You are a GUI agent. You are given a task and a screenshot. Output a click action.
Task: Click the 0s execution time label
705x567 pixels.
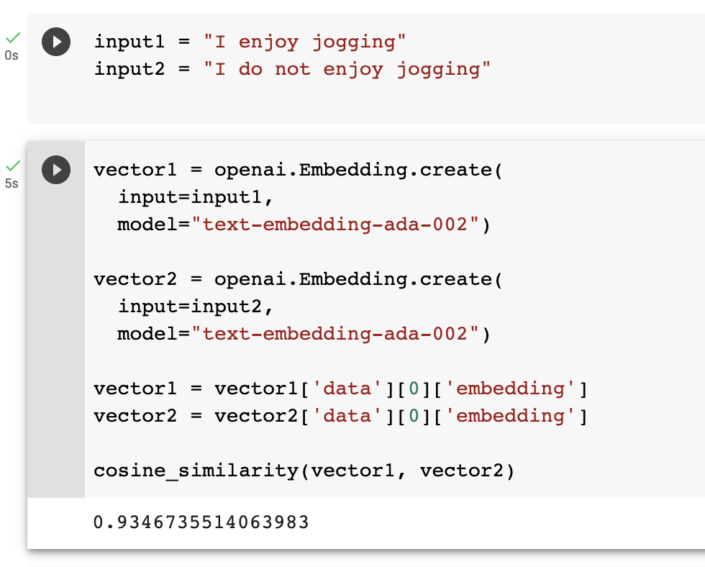12,56
